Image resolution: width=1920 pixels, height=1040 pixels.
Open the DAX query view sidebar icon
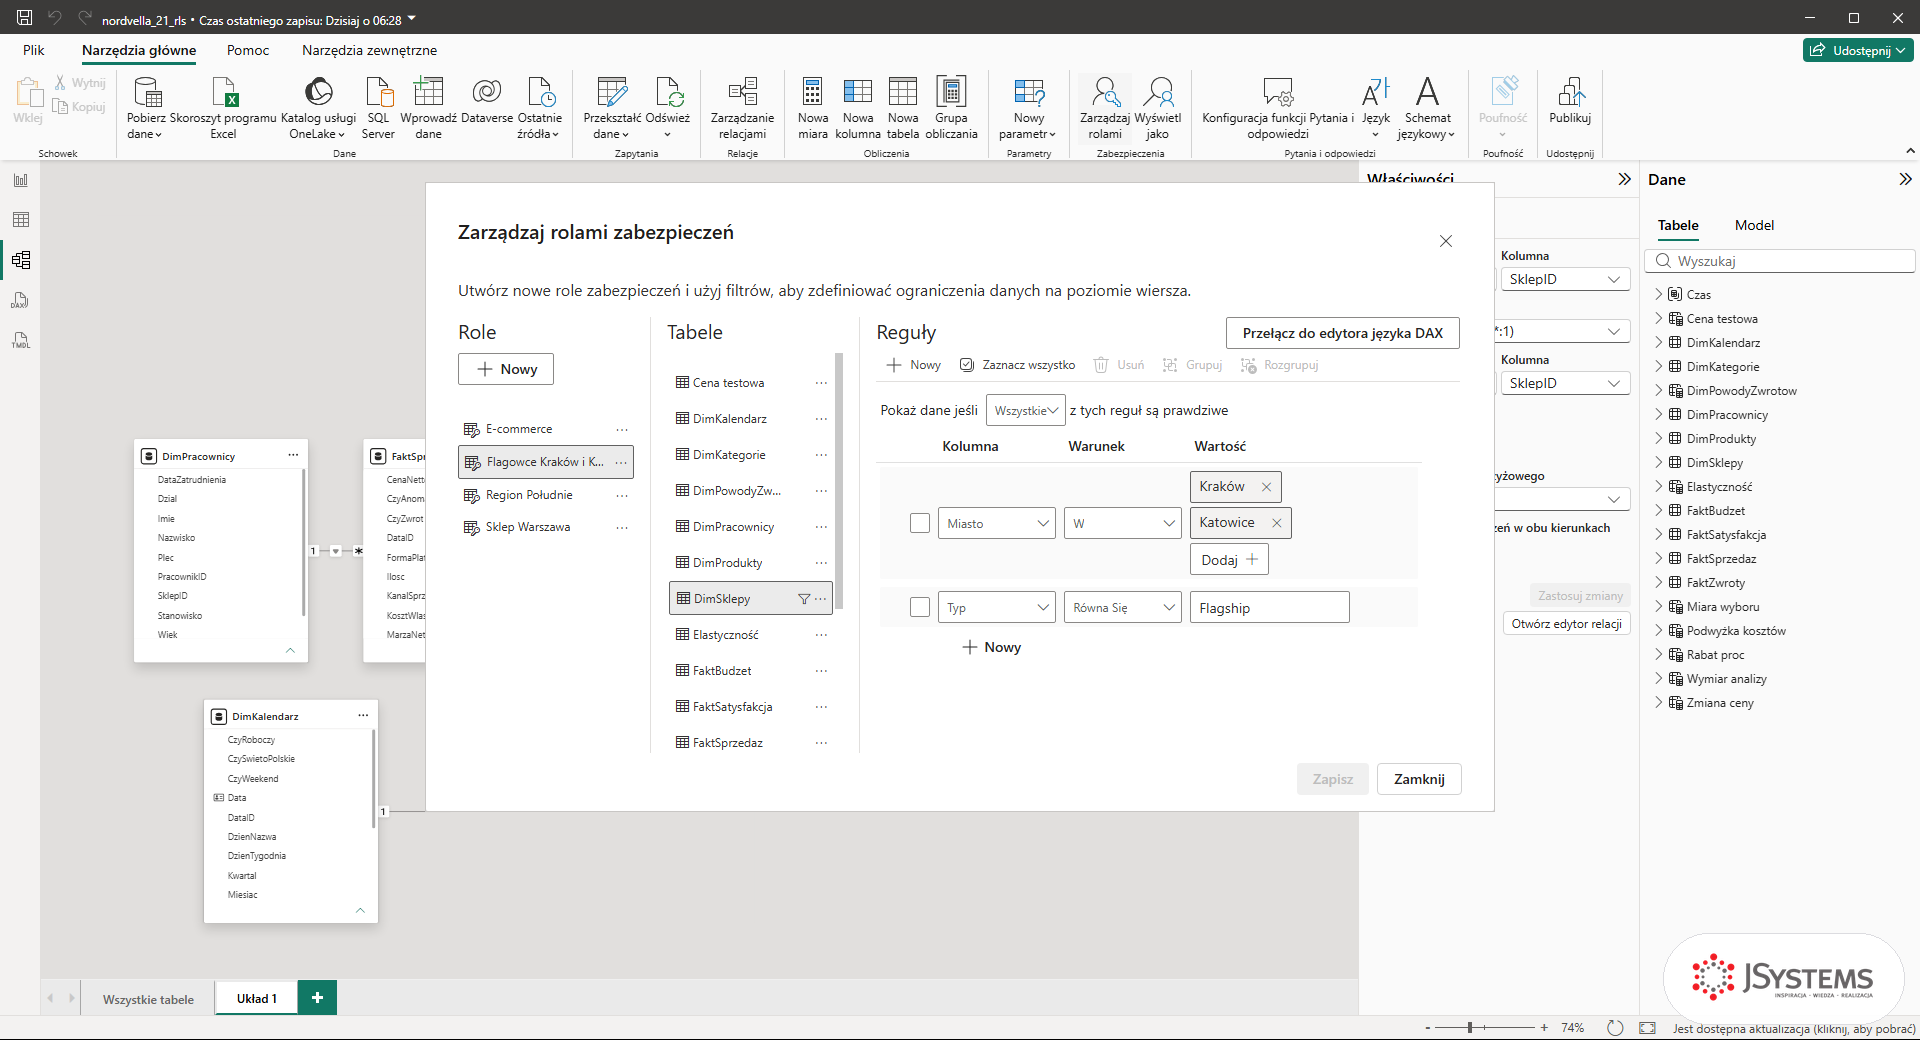pyautogui.click(x=21, y=300)
